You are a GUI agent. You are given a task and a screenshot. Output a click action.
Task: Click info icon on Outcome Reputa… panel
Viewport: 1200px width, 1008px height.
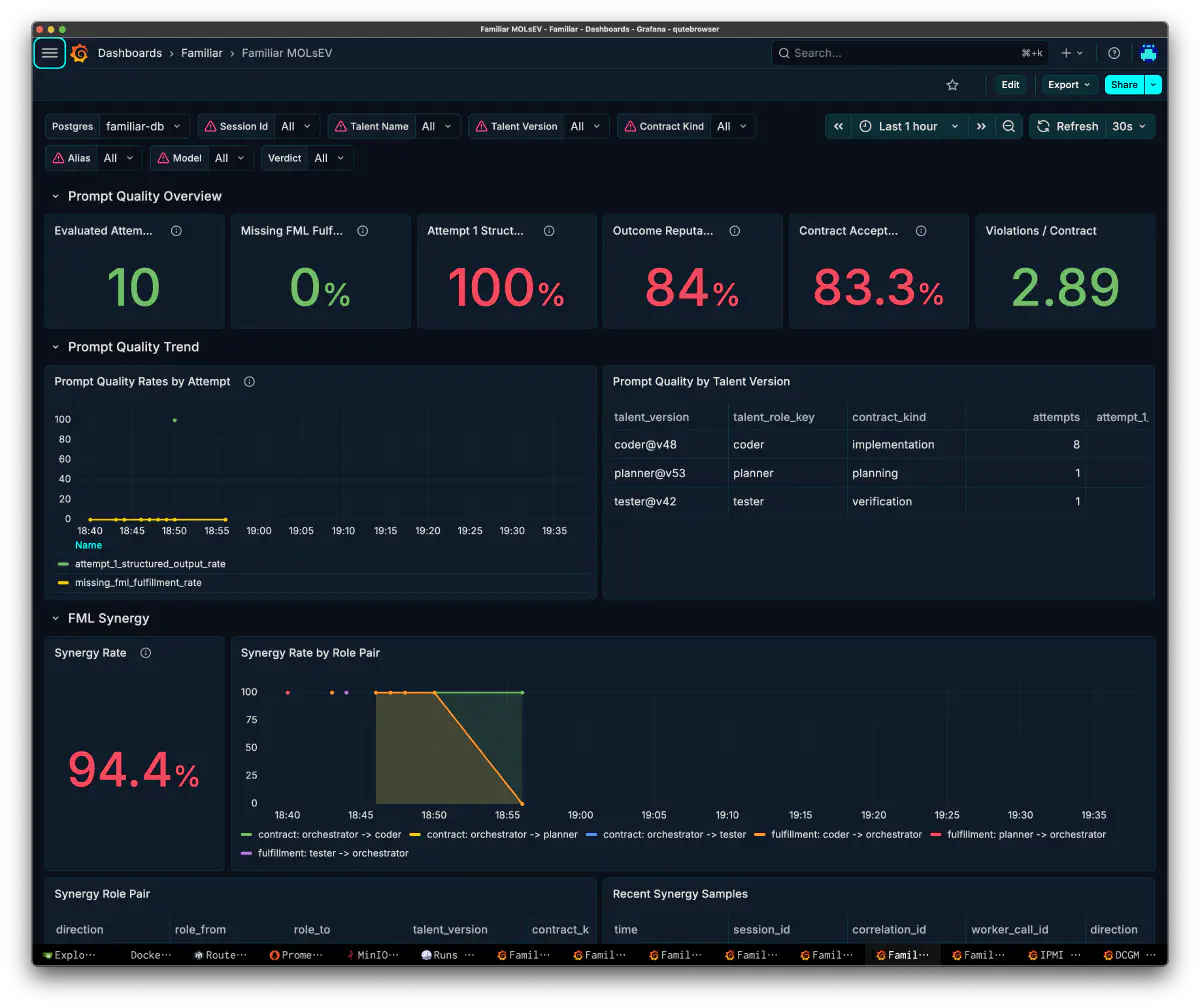(x=735, y=231)
